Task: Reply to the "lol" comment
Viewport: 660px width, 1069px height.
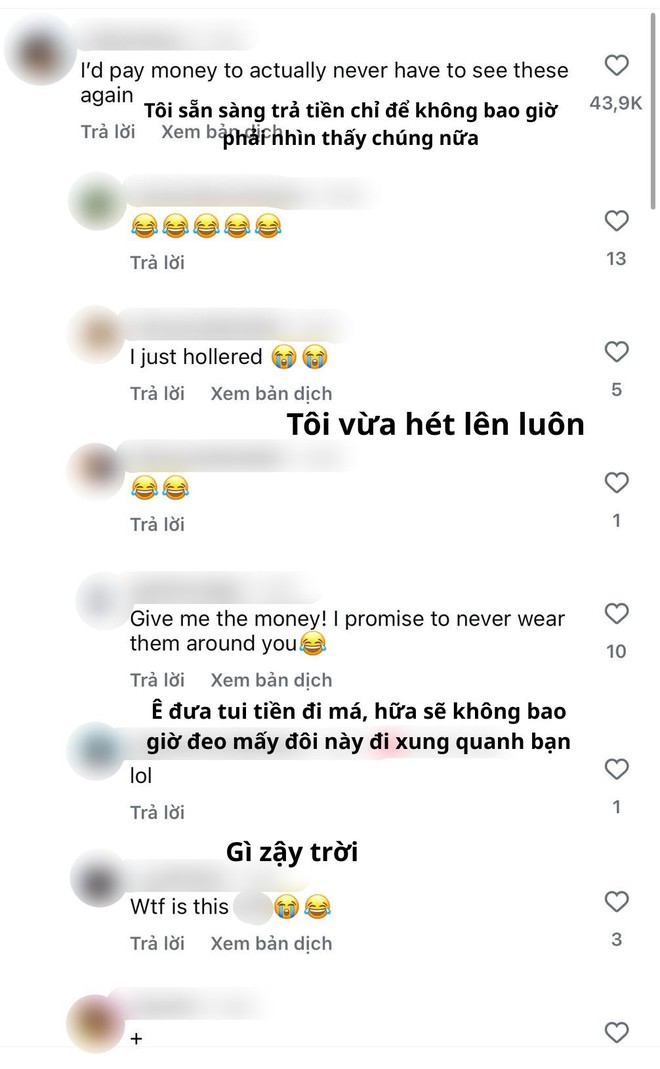Action: point(158,813)
